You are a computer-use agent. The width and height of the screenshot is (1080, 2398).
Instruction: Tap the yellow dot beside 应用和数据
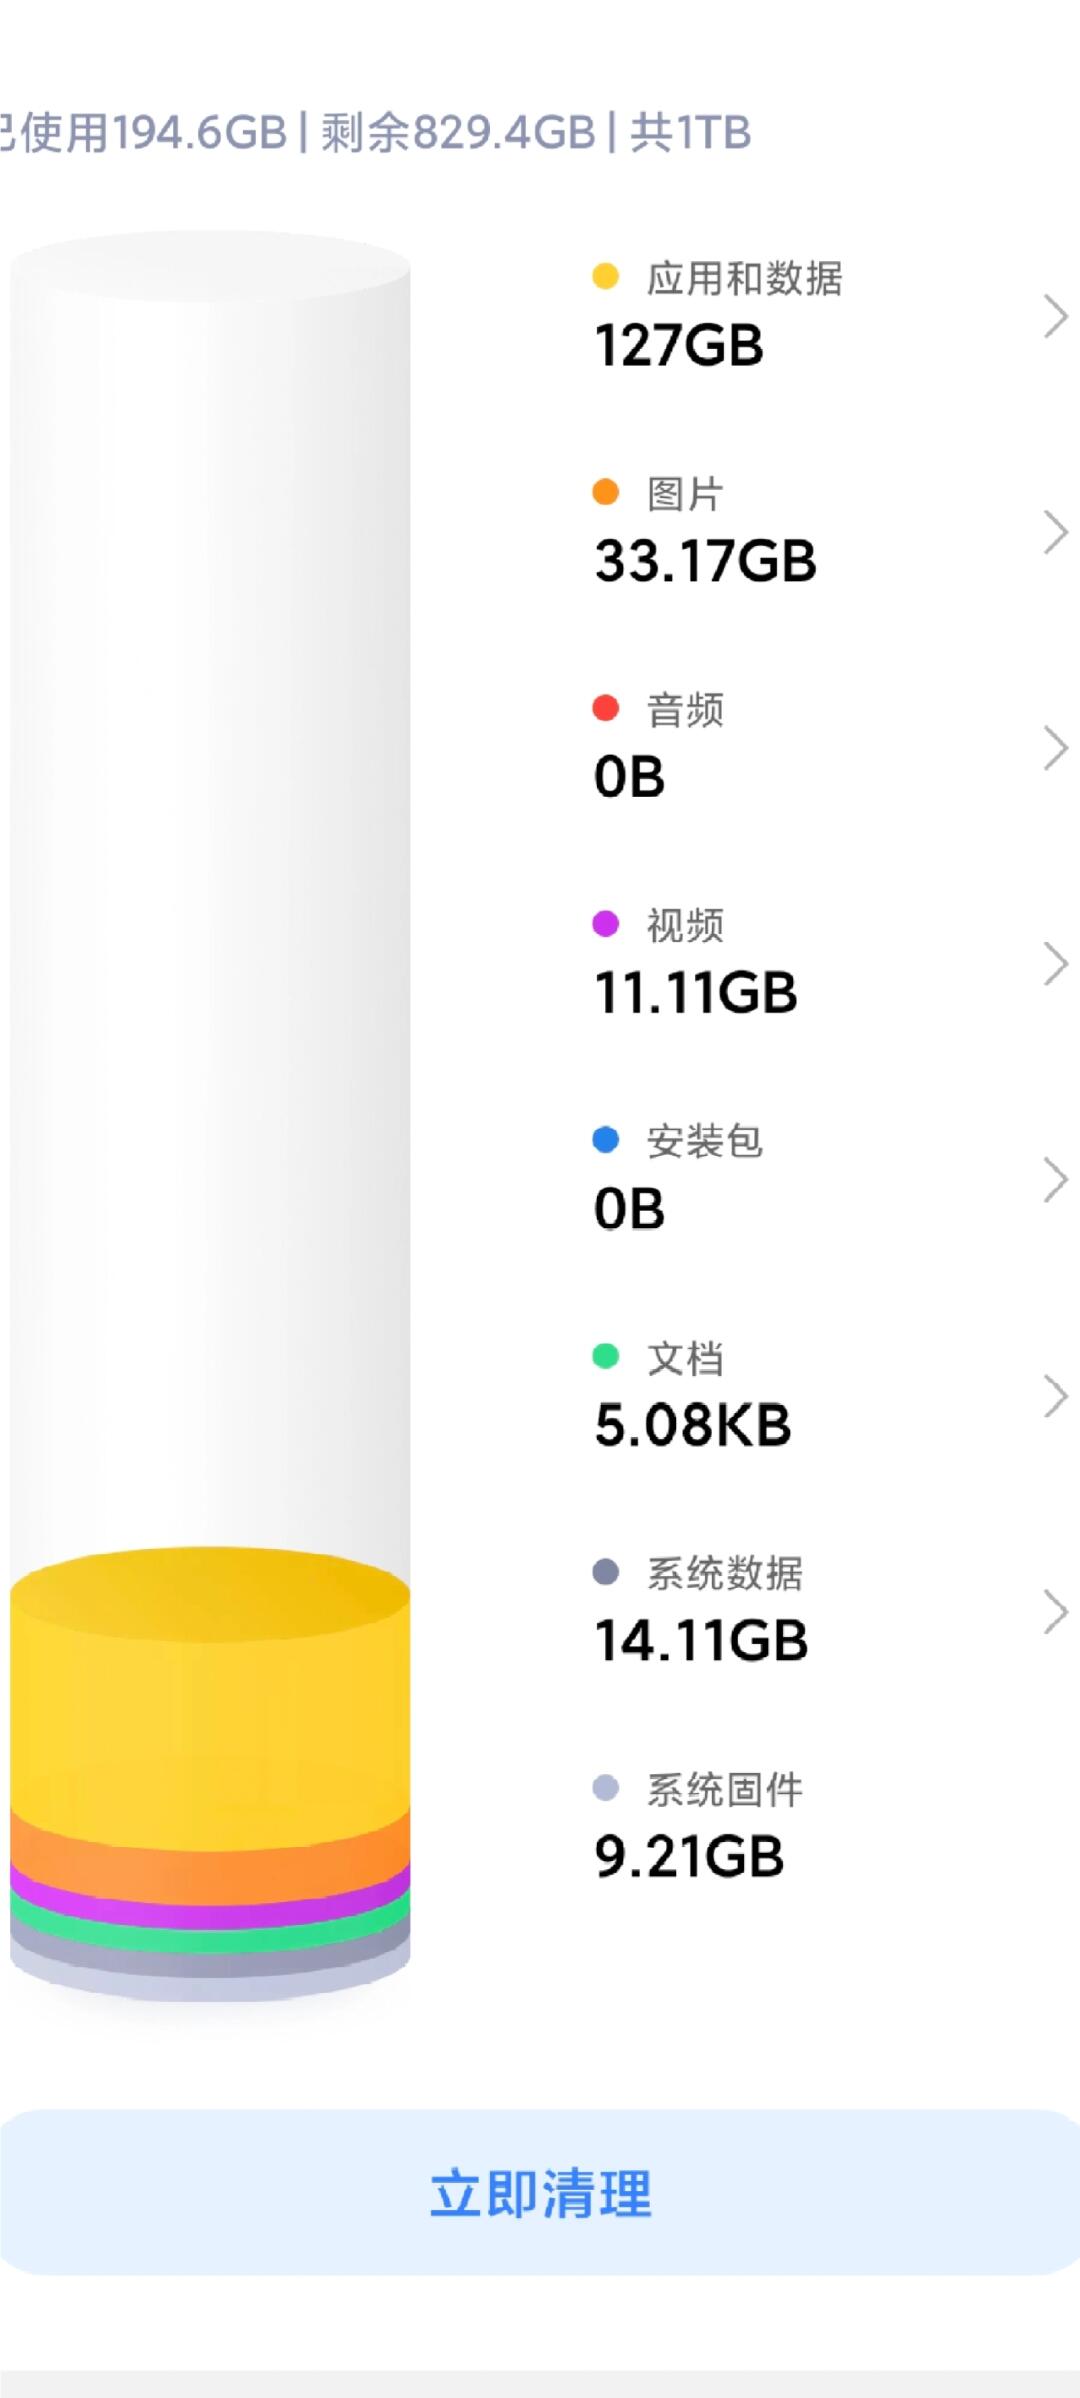pyautogui.click(x=605, y=276)
